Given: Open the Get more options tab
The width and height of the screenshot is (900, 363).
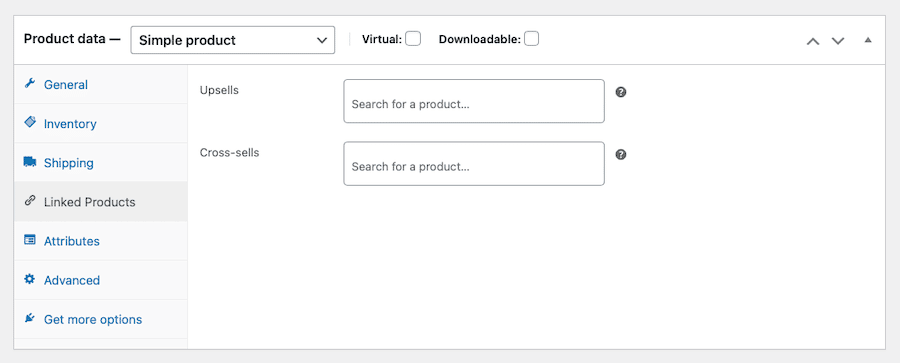Looking at the screenshot, I should pos(100,319).
